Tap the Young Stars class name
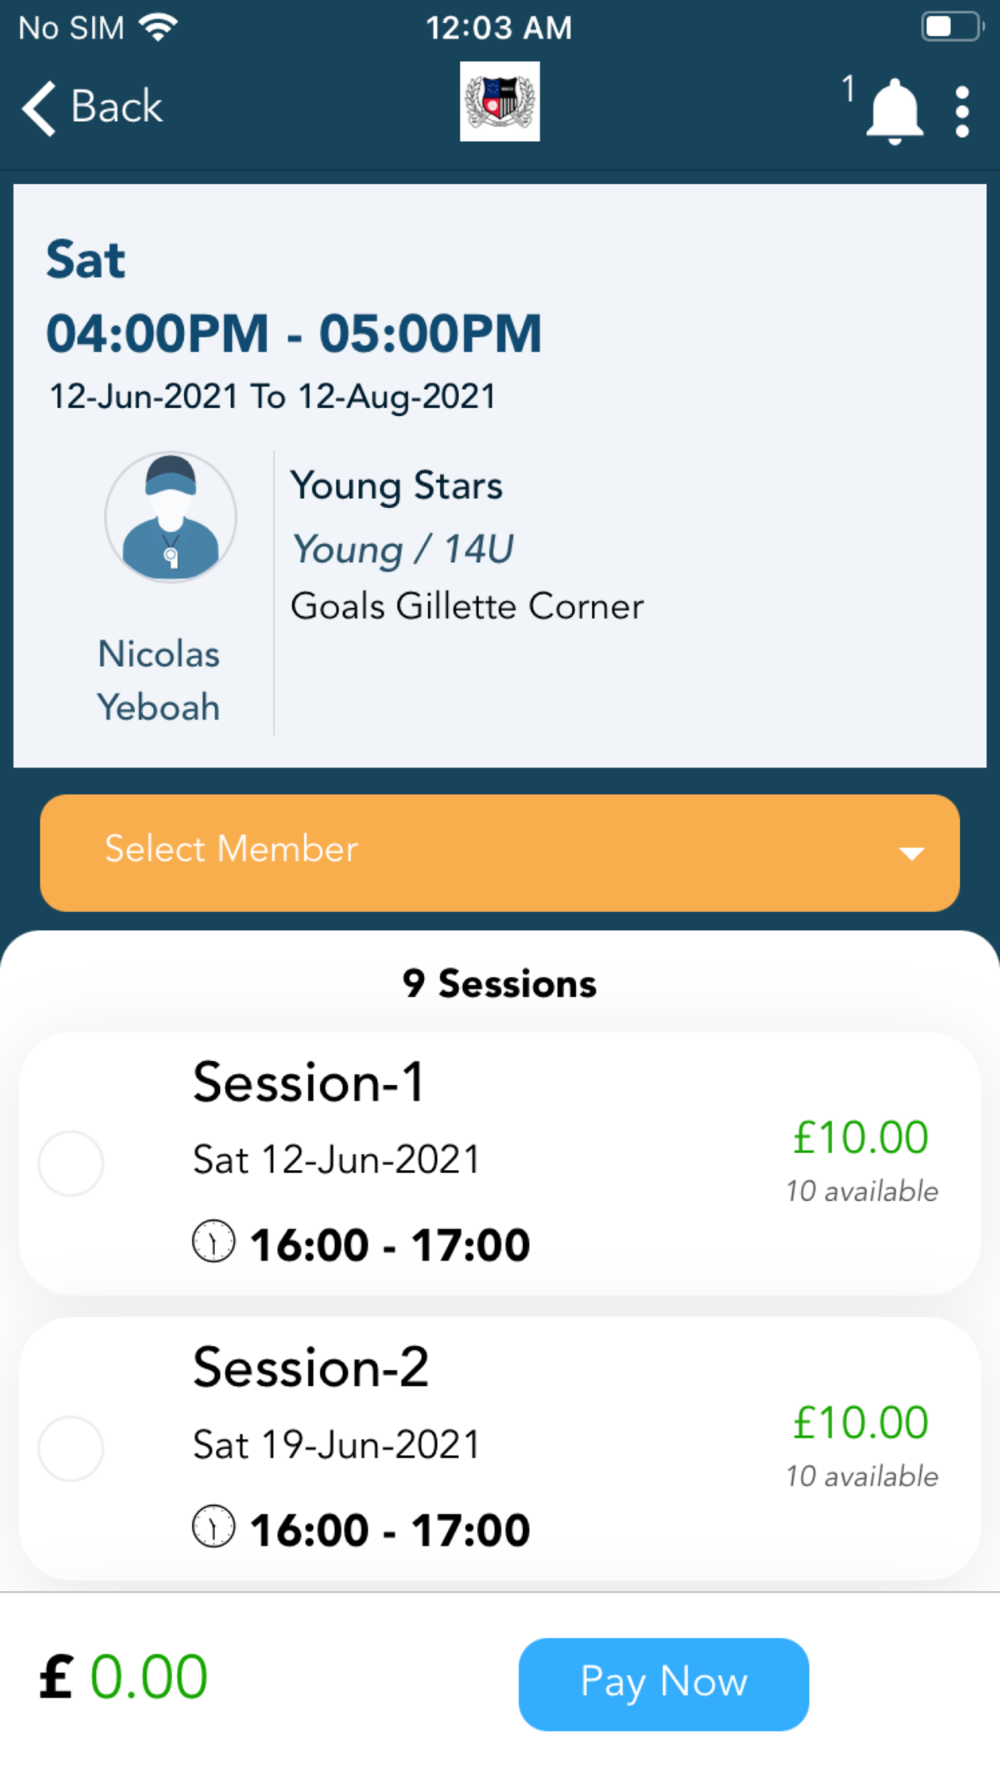This screenshot has width=1000, height=1778. (396, 486)
